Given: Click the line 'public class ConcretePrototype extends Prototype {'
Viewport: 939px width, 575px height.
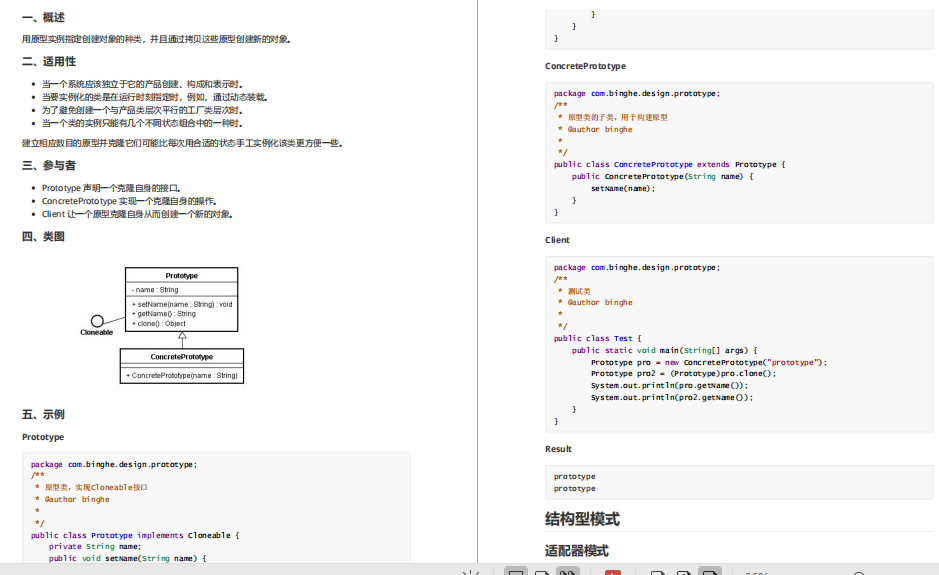Looking at the screenshot, I should tap(670, 164).
